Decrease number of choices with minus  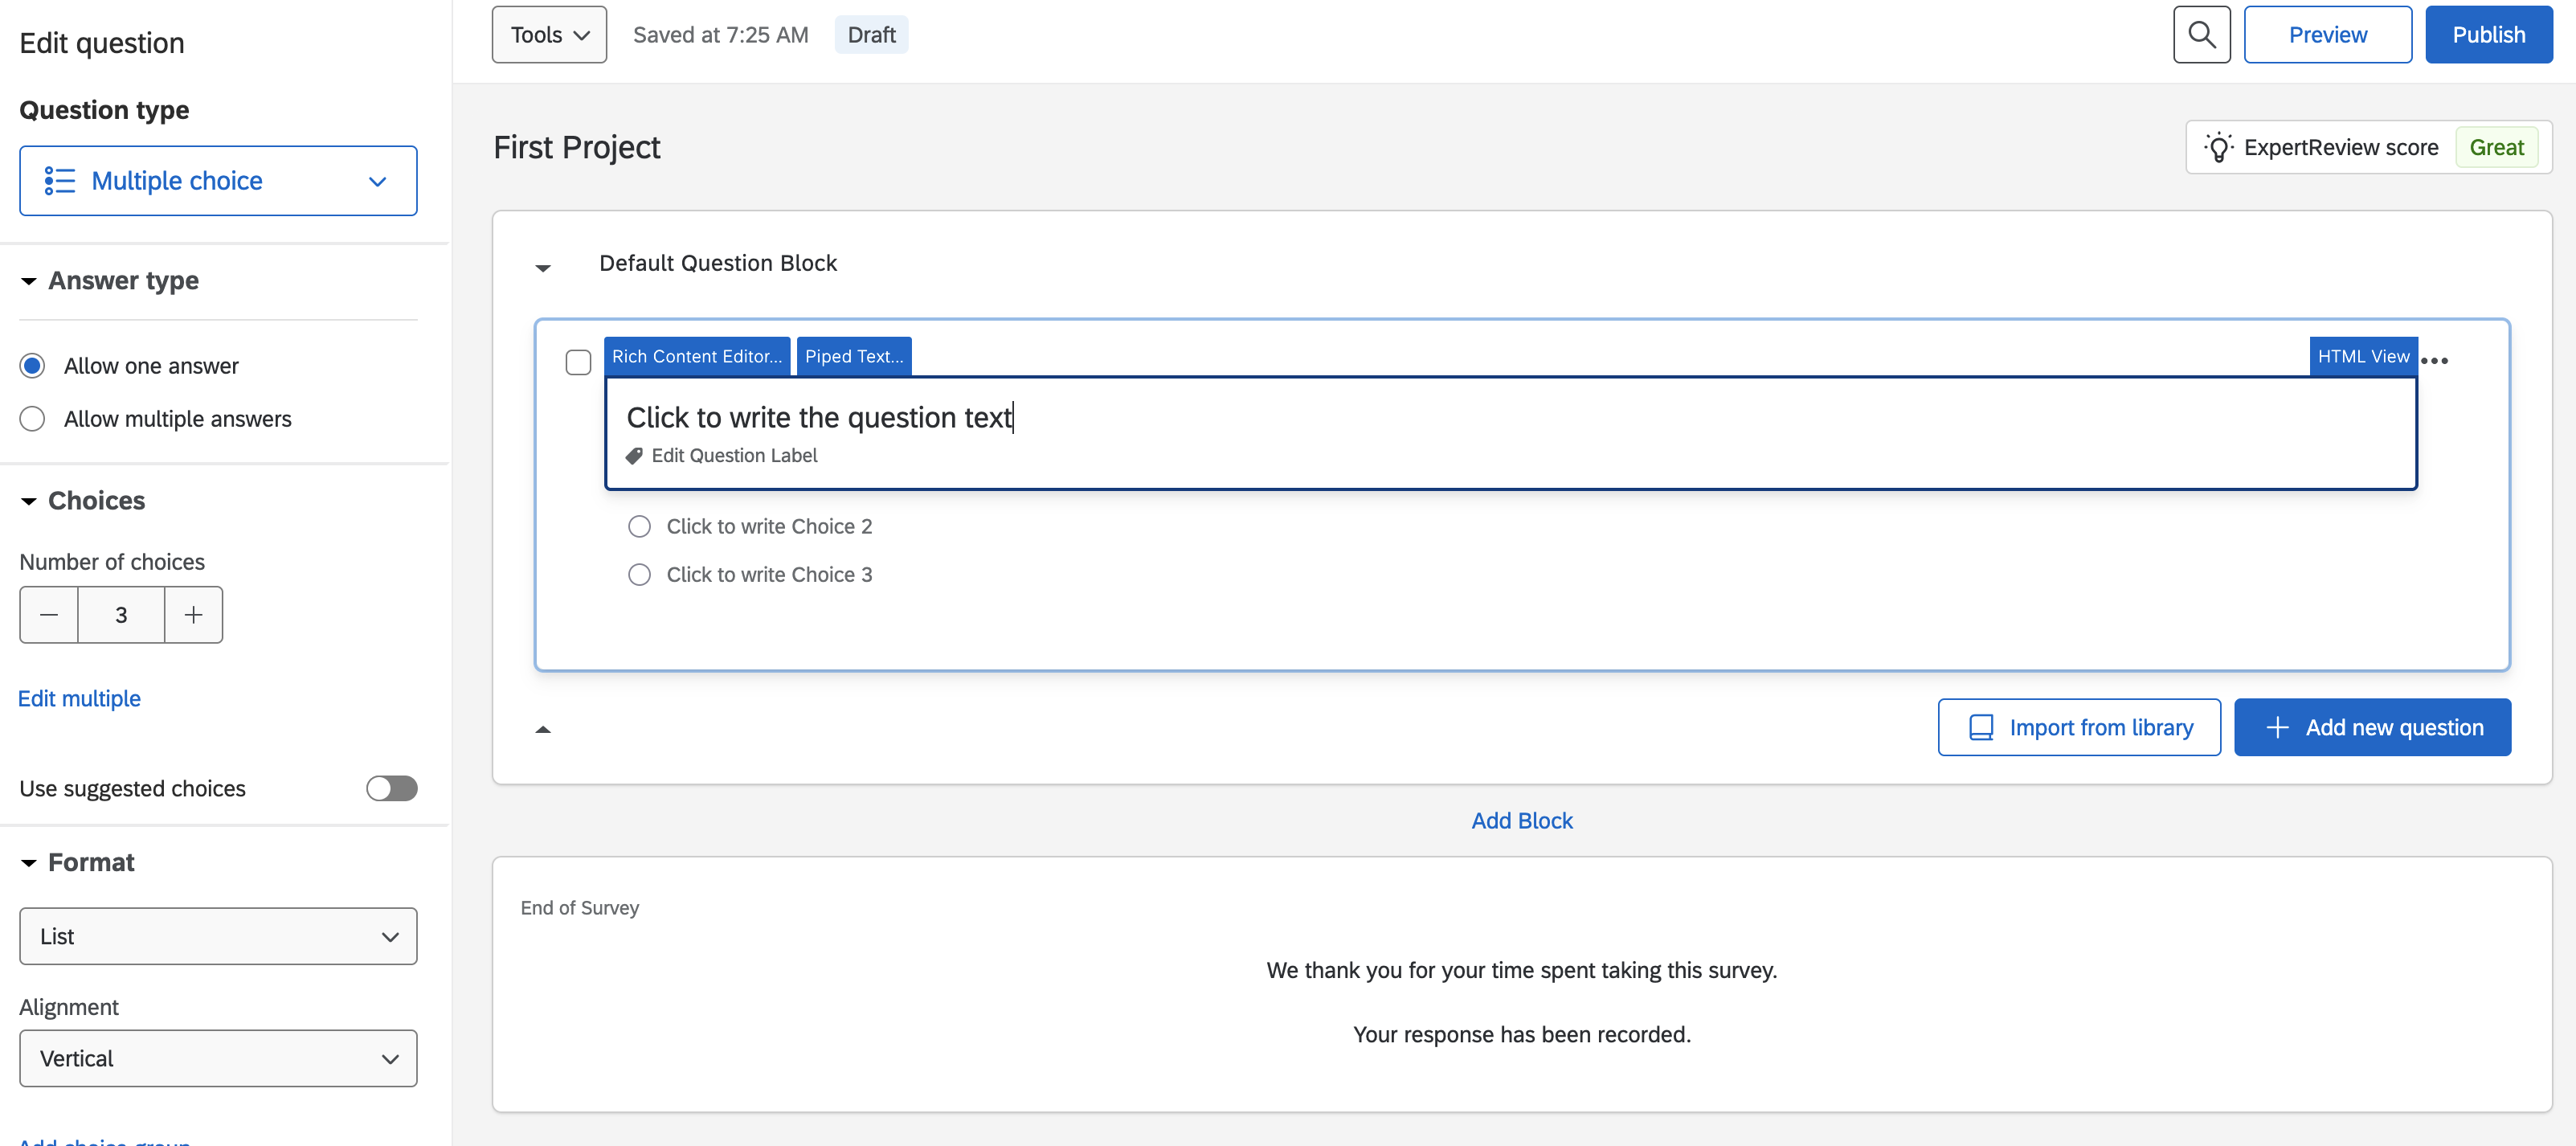tap(49, 615)
